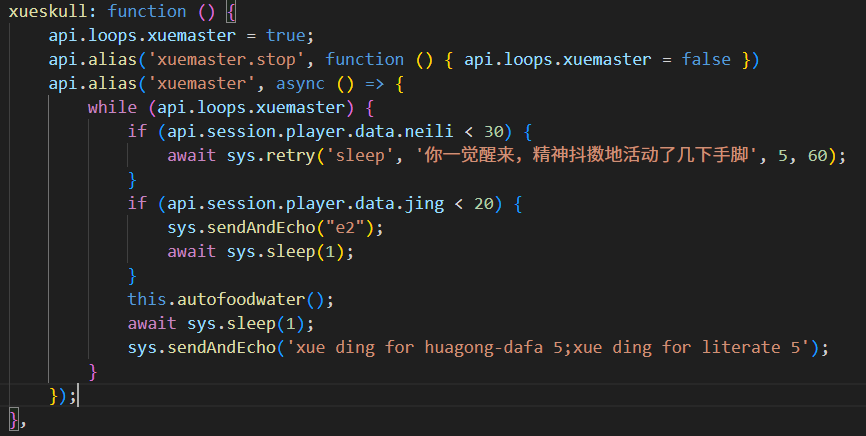Click the 'xuemaster.stop' string literal
866x436 pixels.
[226, 60]
